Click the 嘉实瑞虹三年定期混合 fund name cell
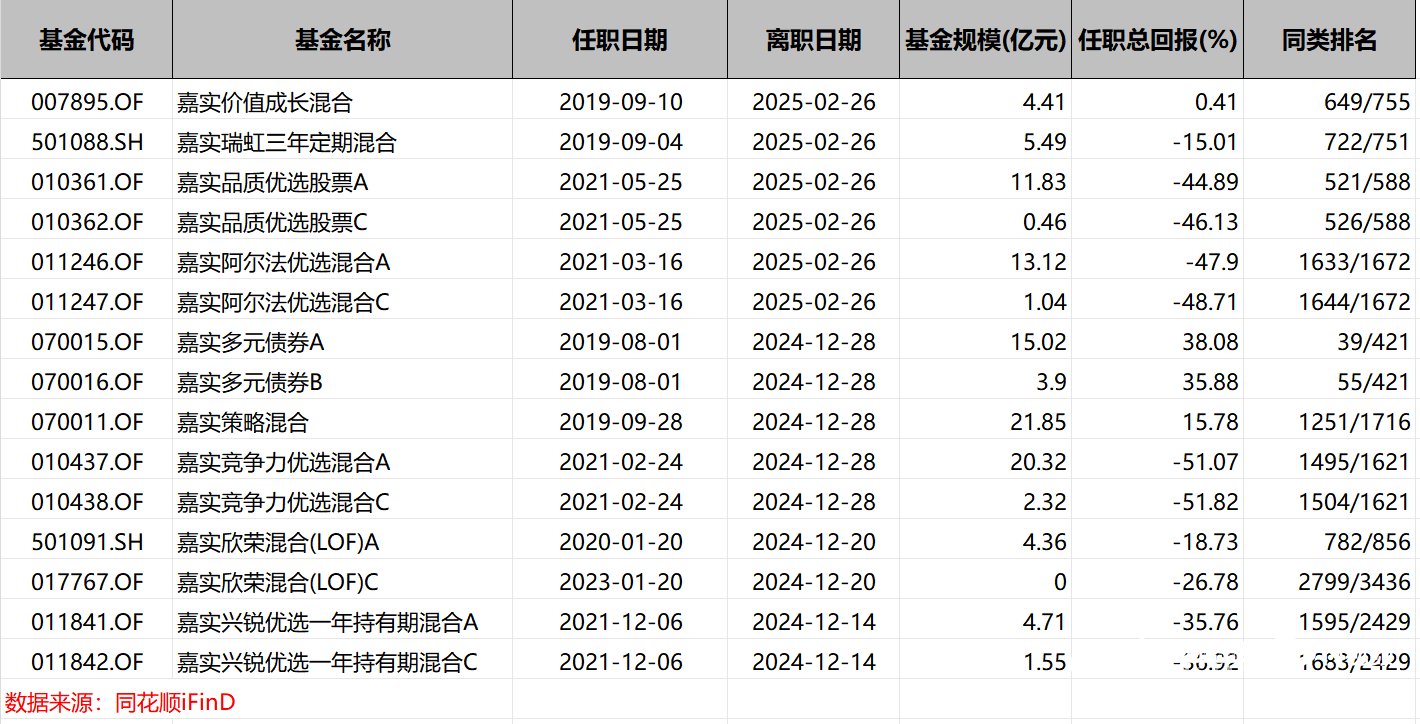The image size is (1420, 724). click(x=287, y=142)
